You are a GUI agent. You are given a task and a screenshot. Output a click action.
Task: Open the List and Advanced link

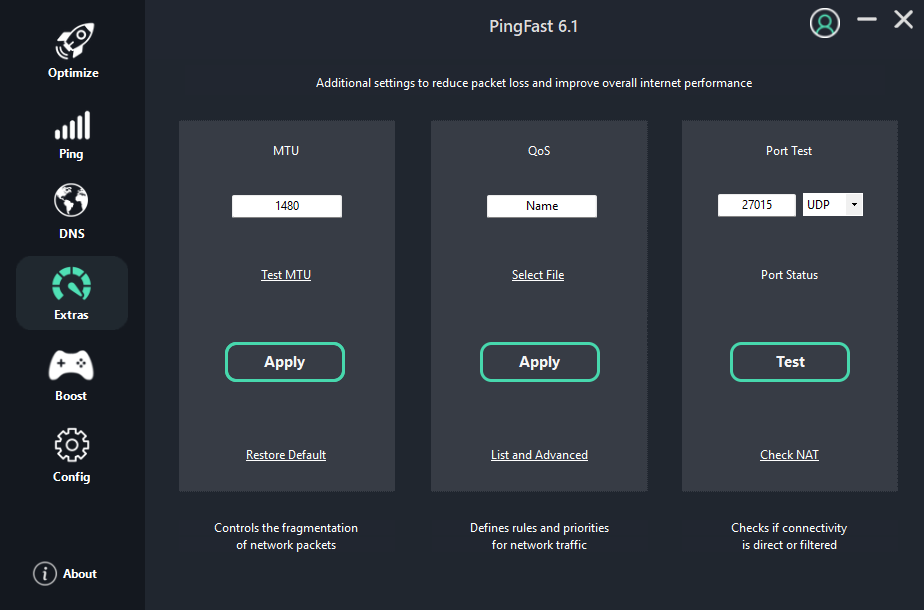coord(539,455)
